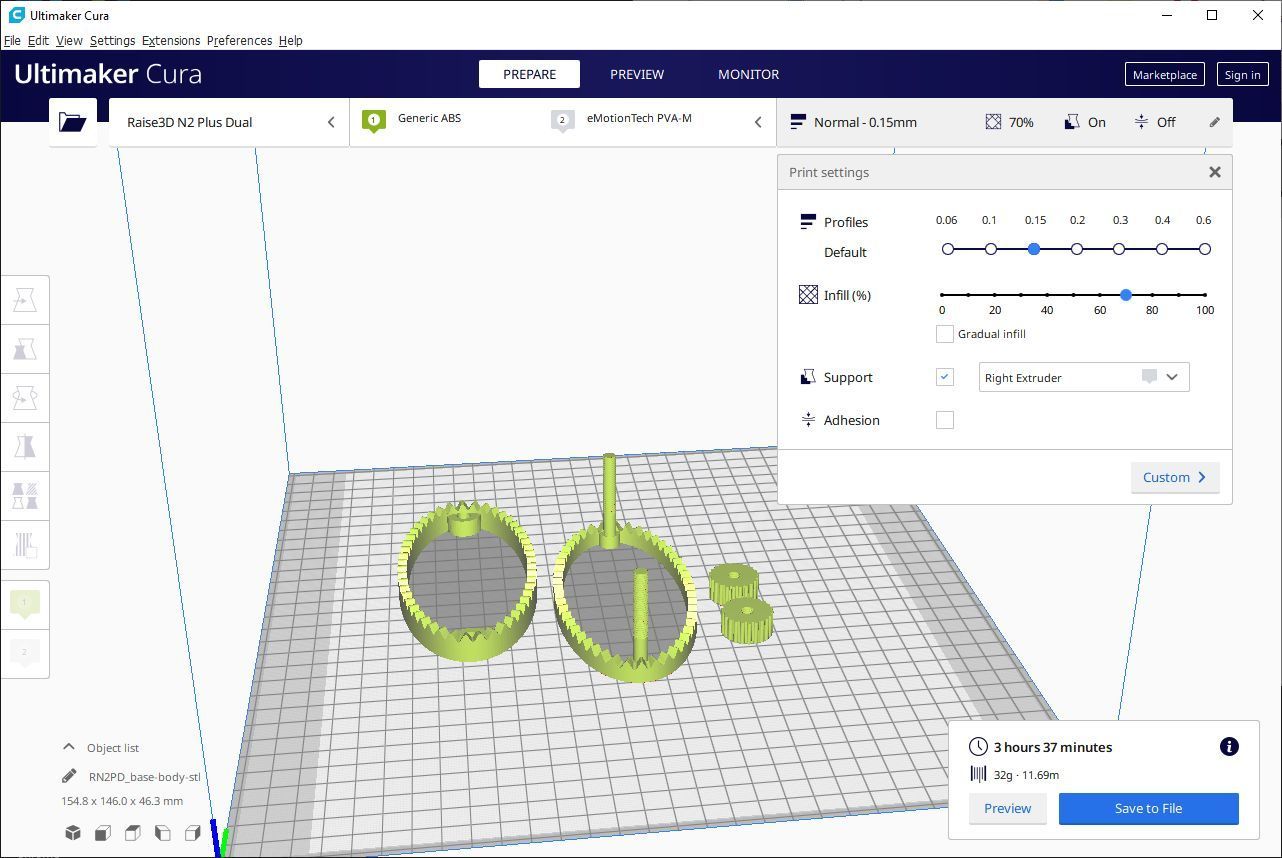Open Custom print settings
1282x858 pixels.
point(1175,477)
